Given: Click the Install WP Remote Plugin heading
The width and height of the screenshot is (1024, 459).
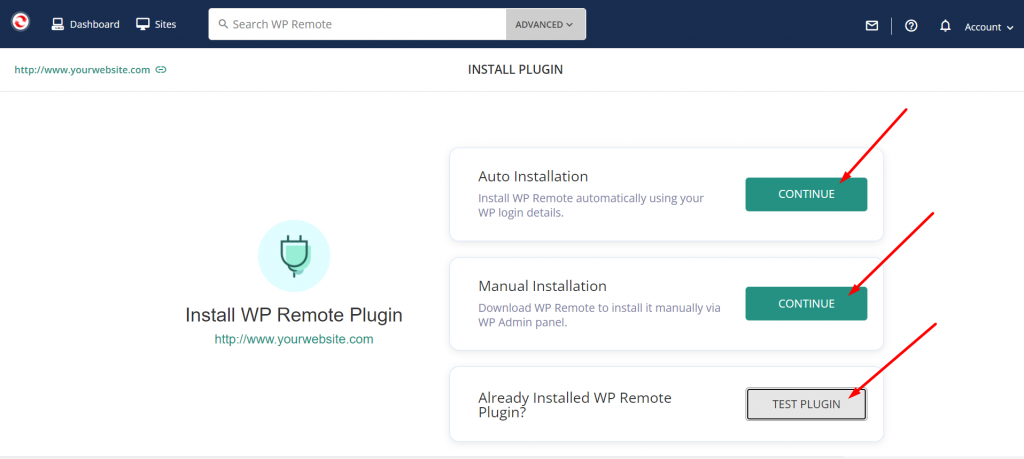Looking at the screenshot, I should coord(294,315).
